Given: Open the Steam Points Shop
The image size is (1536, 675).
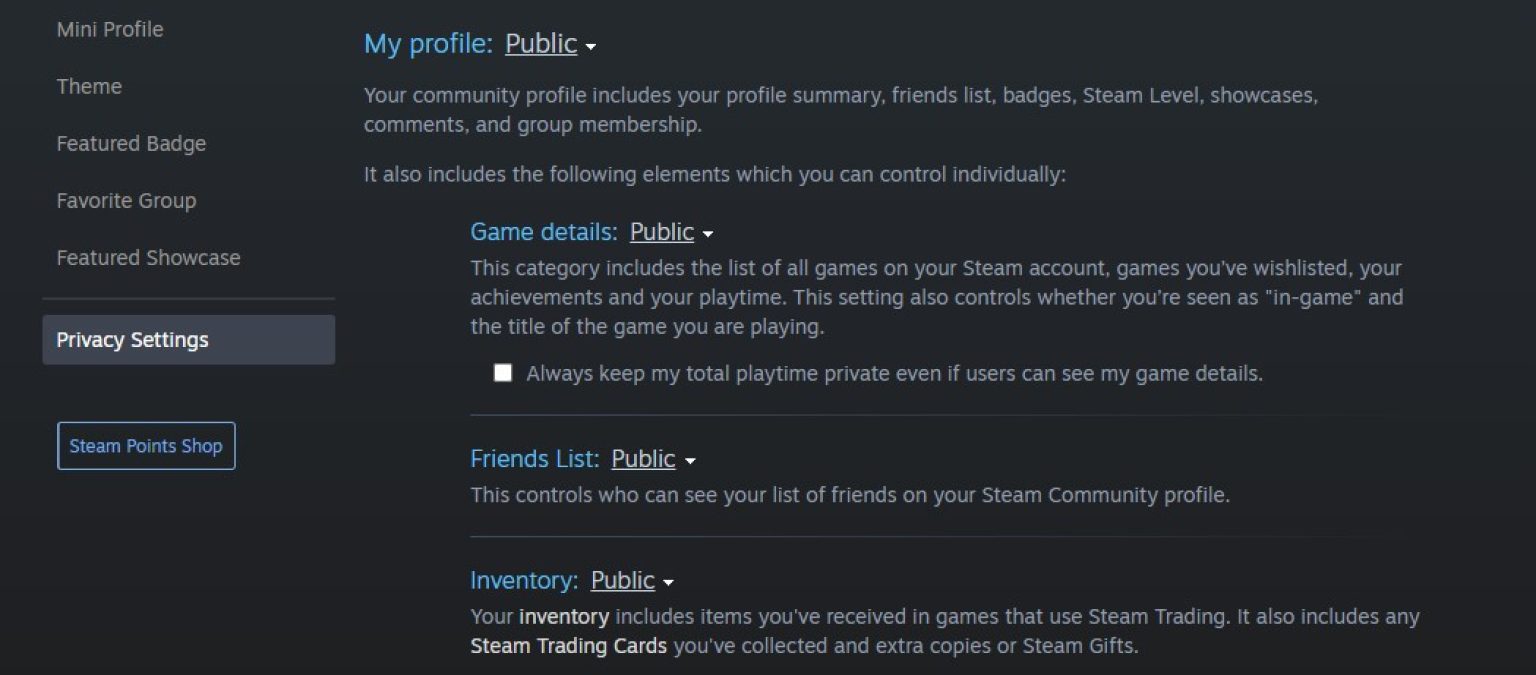Looking at the screenshot, I should [145, 446].
